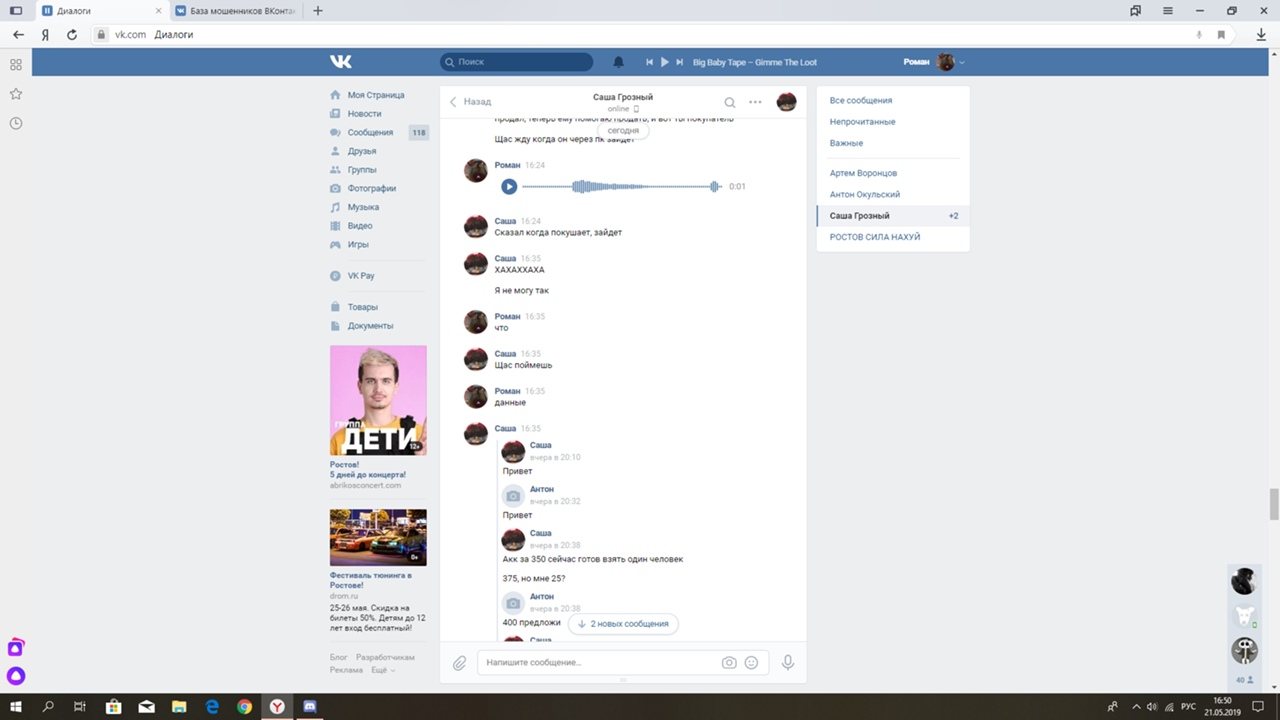Play the voice message from Роман

coord(509,186)
